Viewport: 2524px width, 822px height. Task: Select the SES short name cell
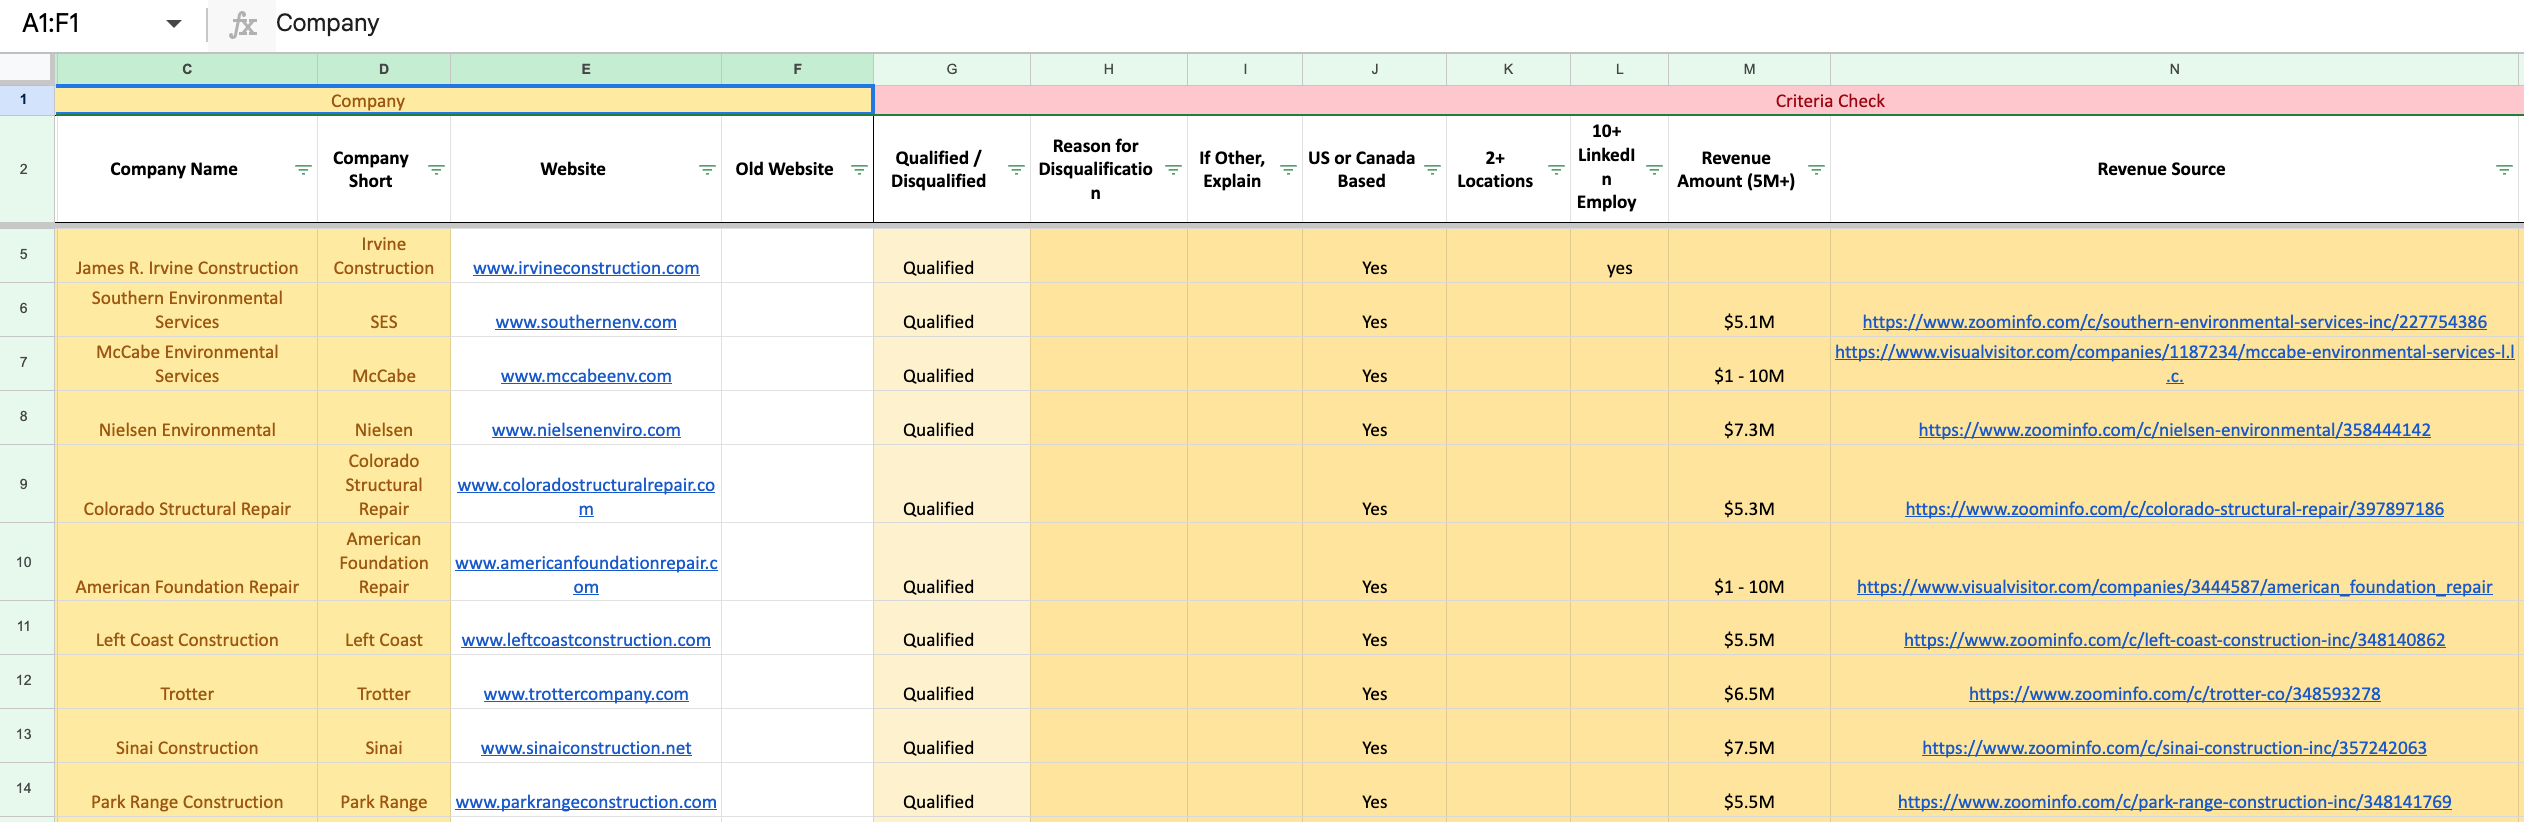click(384, 310)
